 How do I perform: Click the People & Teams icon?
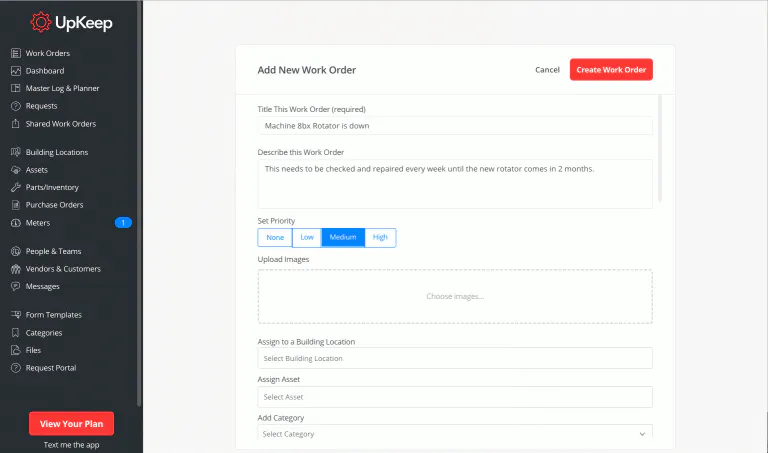(16, 251)
